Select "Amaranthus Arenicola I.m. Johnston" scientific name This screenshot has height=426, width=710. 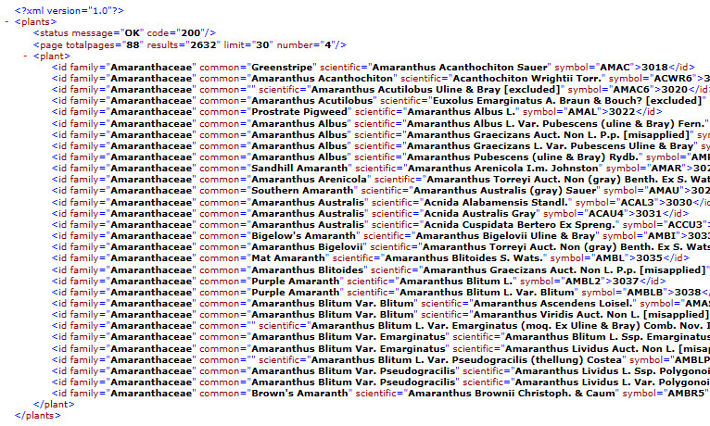503,168
